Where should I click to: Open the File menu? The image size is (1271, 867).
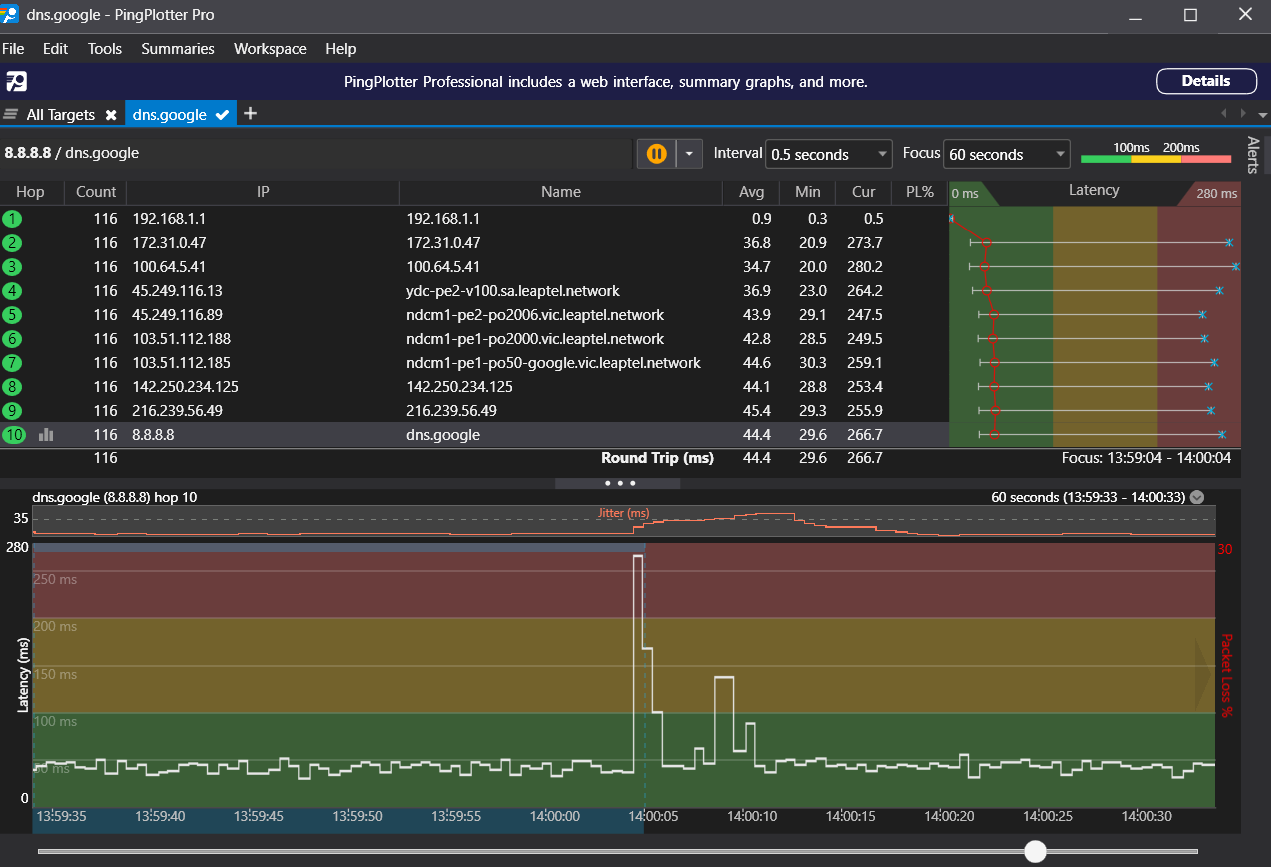tap(13, 48)
